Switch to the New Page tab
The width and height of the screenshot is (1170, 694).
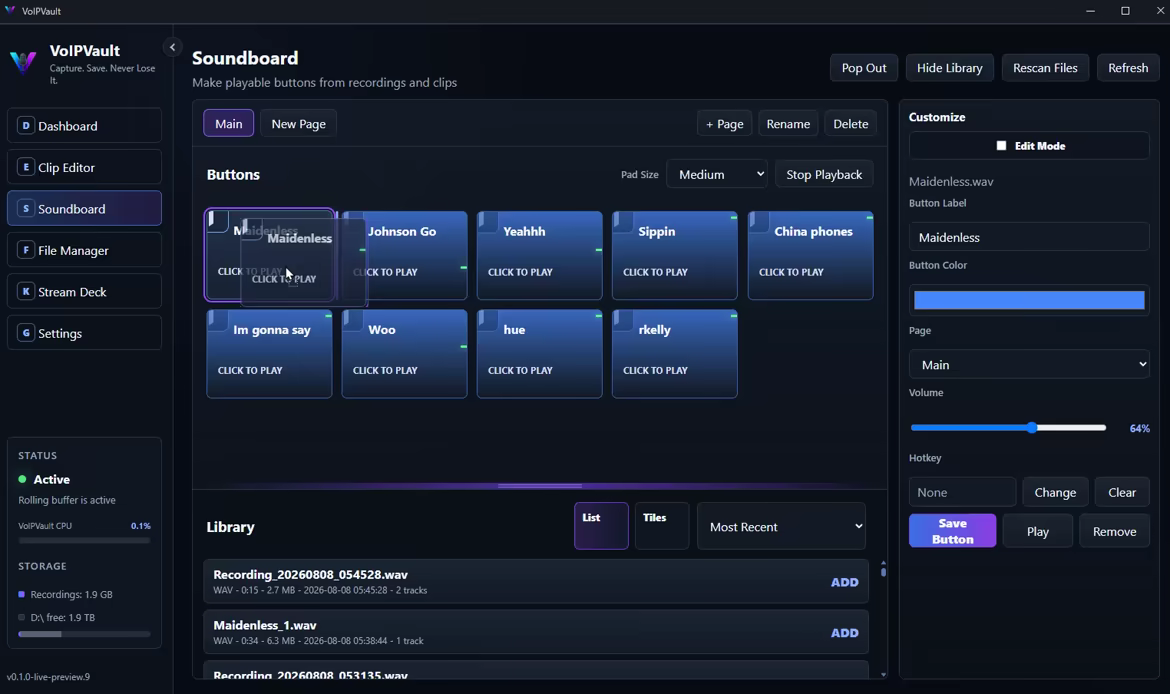tap(298, 124)
